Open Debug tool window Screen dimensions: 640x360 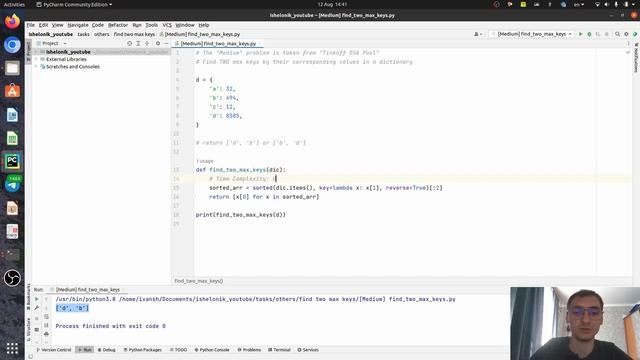point(107,350)
